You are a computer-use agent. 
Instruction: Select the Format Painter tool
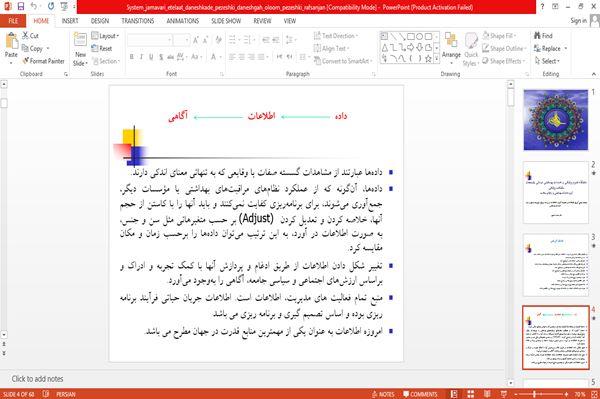tap(43, 61)
